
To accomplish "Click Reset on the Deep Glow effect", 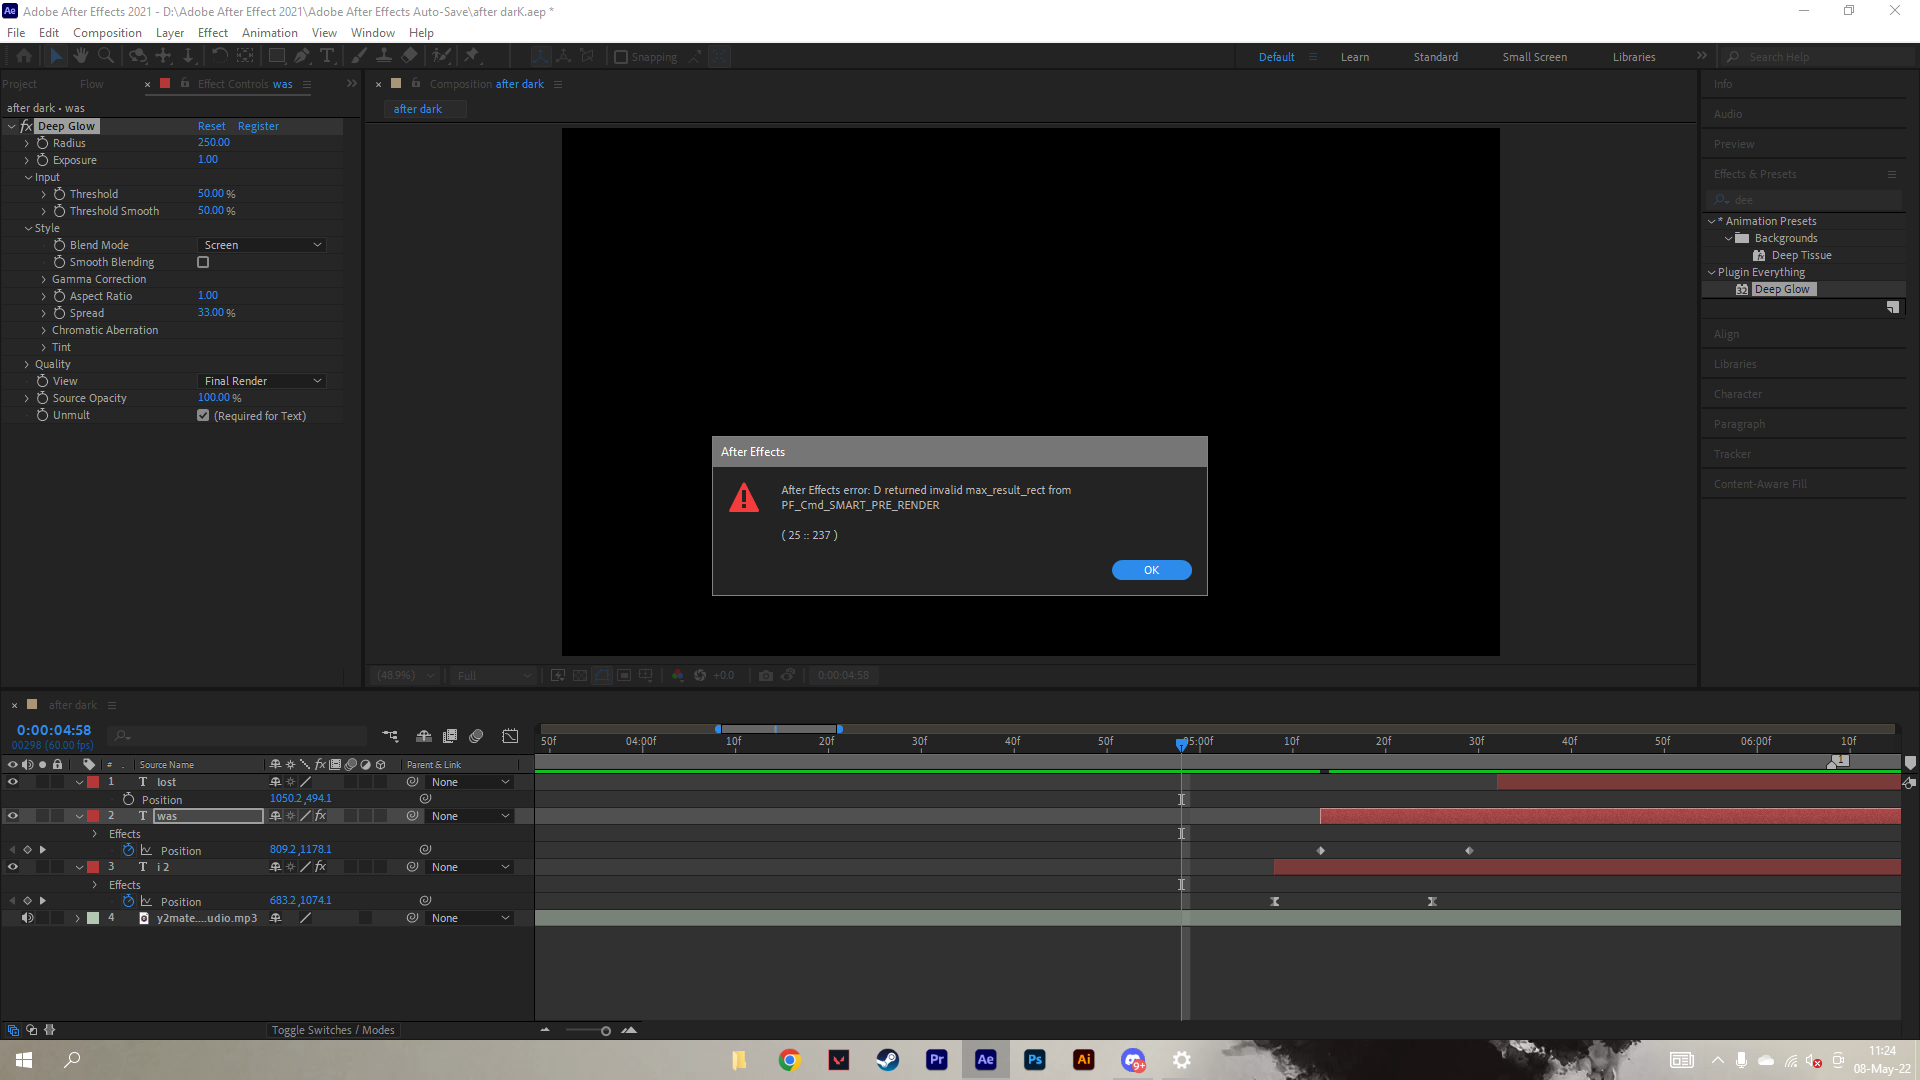I will pyautogui.click(x=211, y=126).
